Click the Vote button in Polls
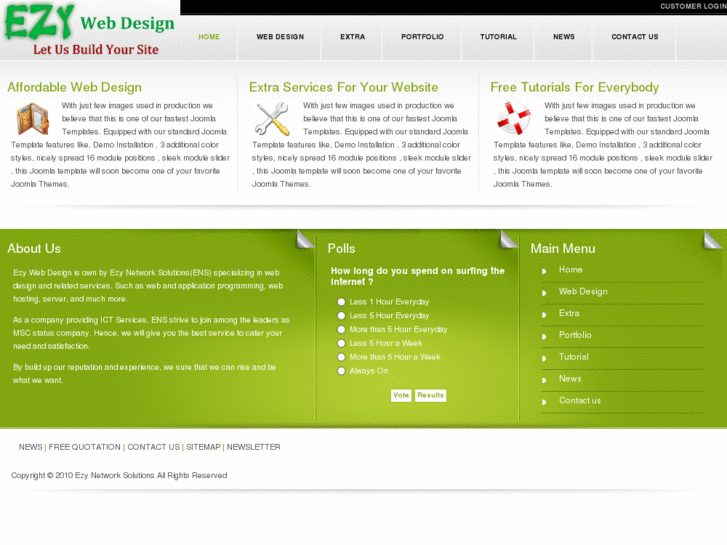 point(401,395)
